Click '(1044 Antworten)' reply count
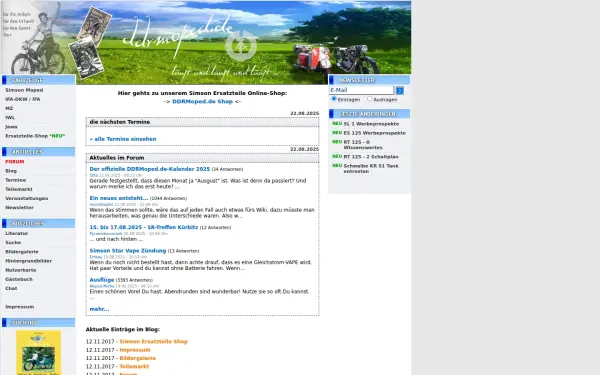The image size is (600, 375). tap(168, 199)
